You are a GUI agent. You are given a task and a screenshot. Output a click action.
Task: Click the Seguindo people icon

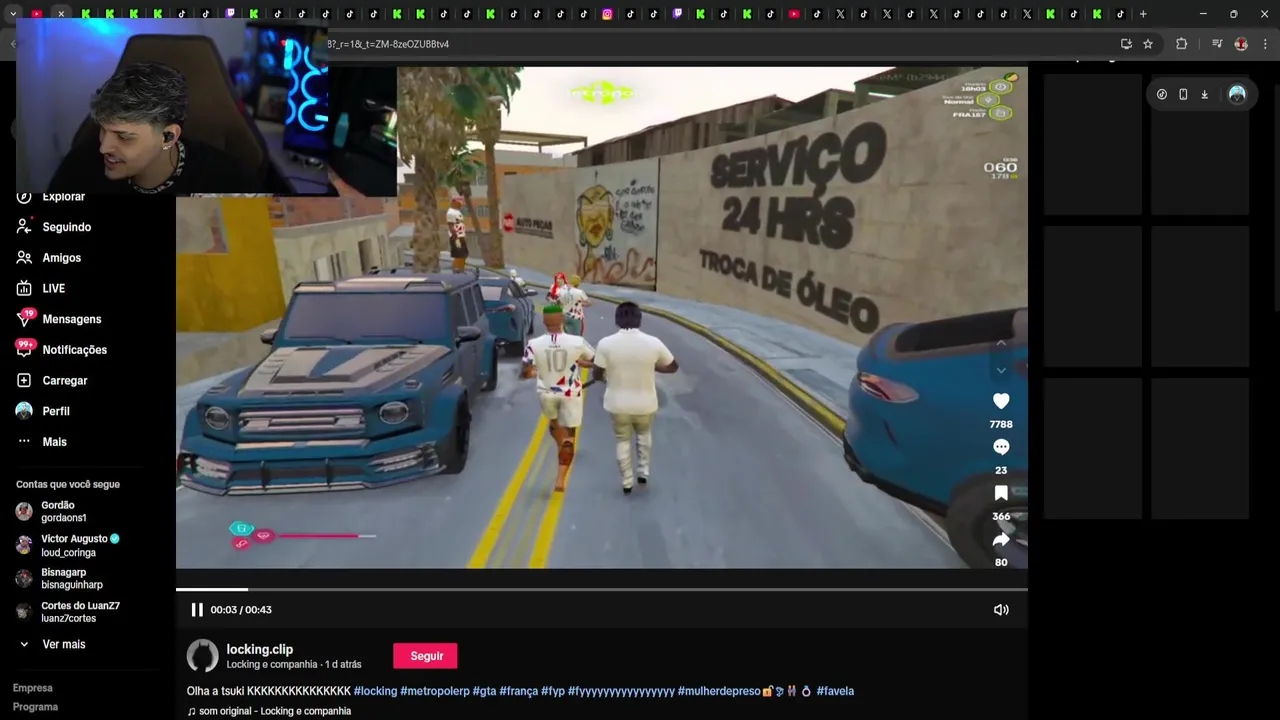[24, 227]
